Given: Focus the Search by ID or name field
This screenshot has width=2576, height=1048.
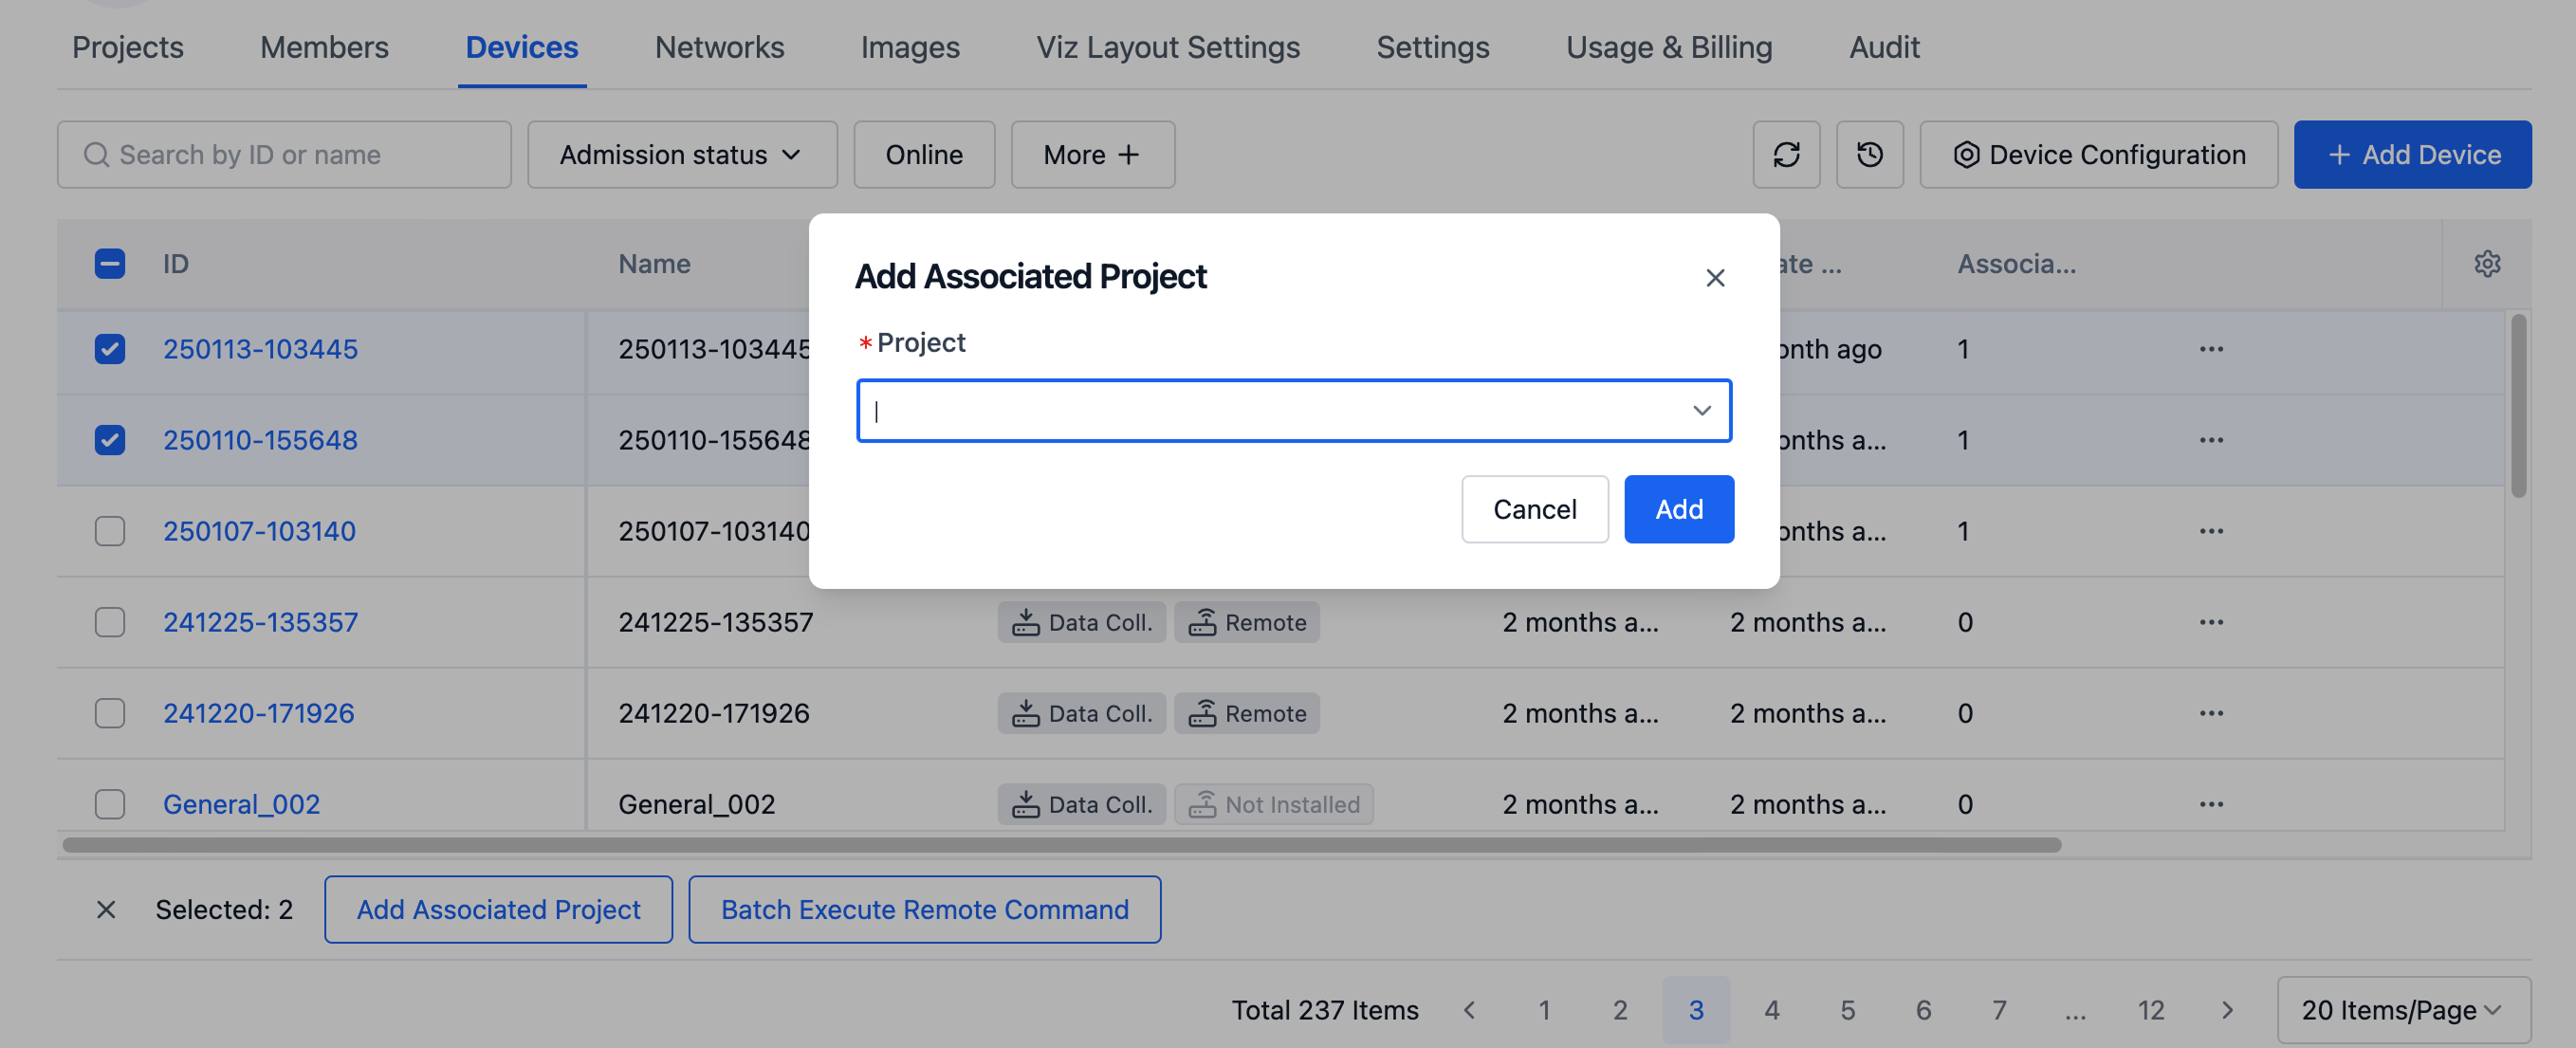Looking at the screenshot, I should (284, 154).
